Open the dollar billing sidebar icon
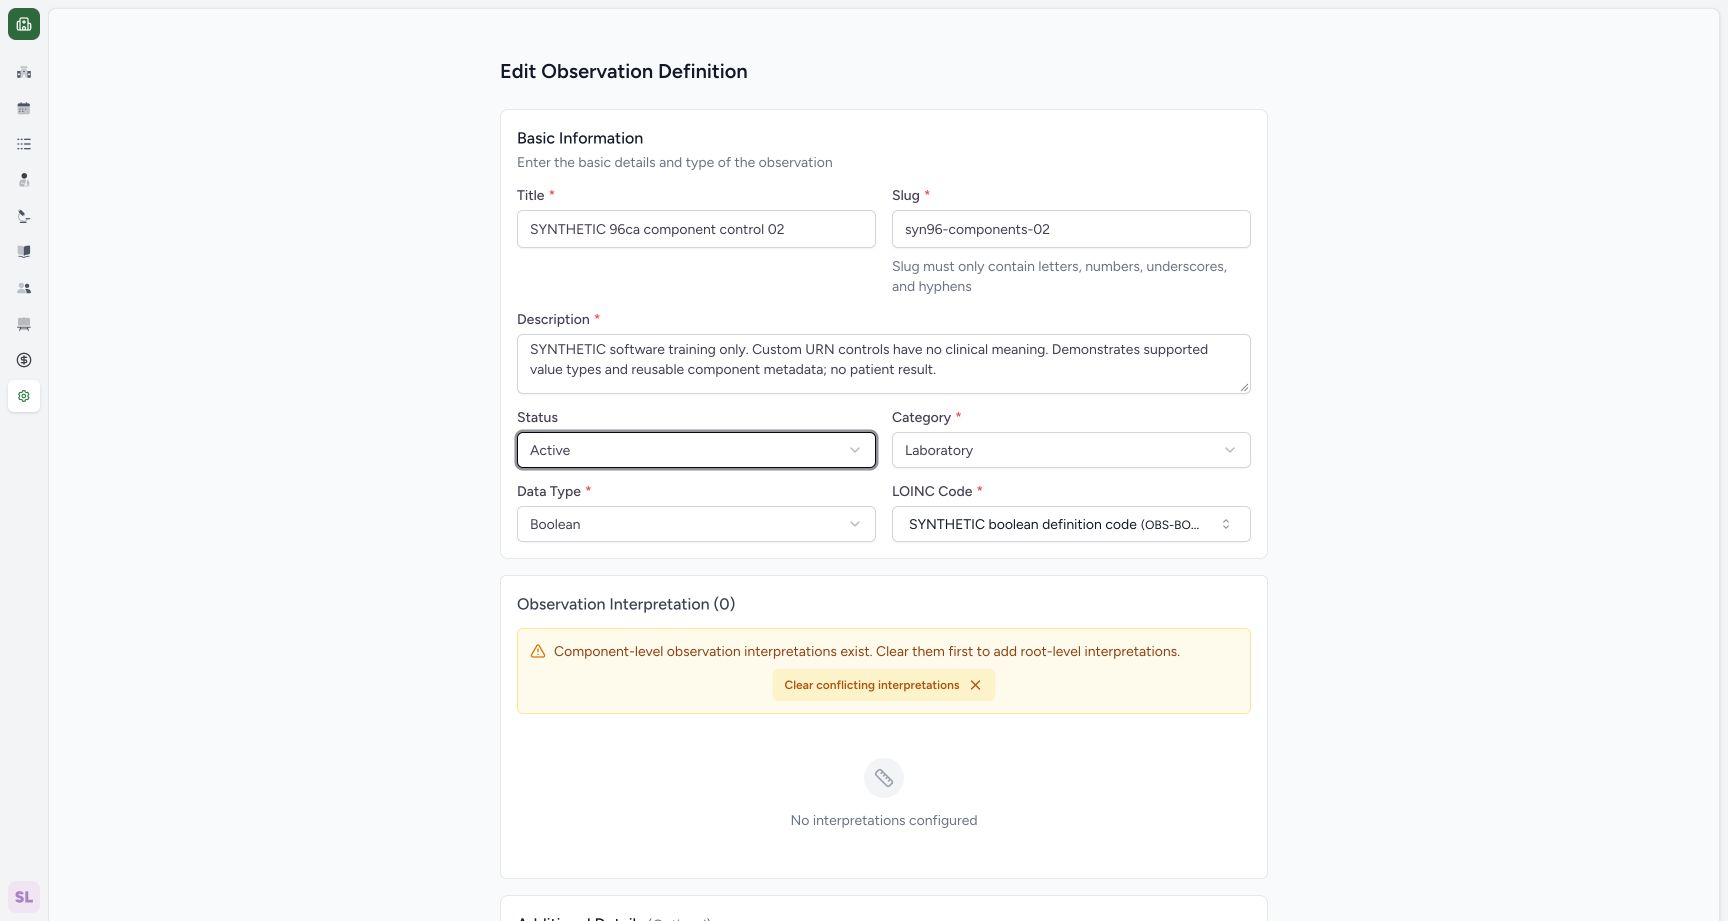 tap(24, 360)
